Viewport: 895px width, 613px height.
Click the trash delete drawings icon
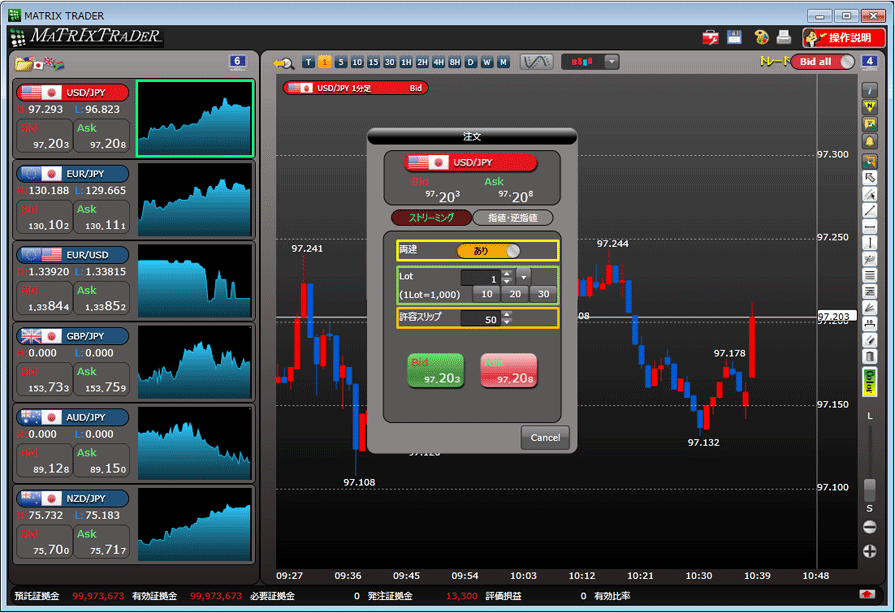[x=869, y=357]
